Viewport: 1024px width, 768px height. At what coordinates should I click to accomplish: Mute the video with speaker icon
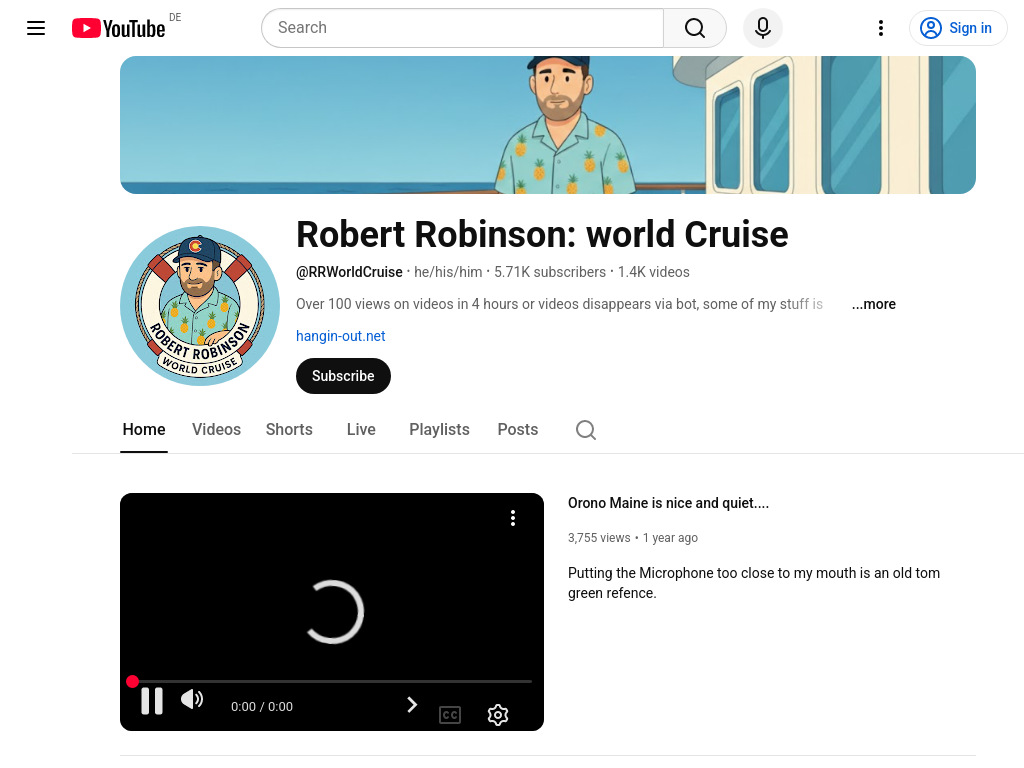192,699
